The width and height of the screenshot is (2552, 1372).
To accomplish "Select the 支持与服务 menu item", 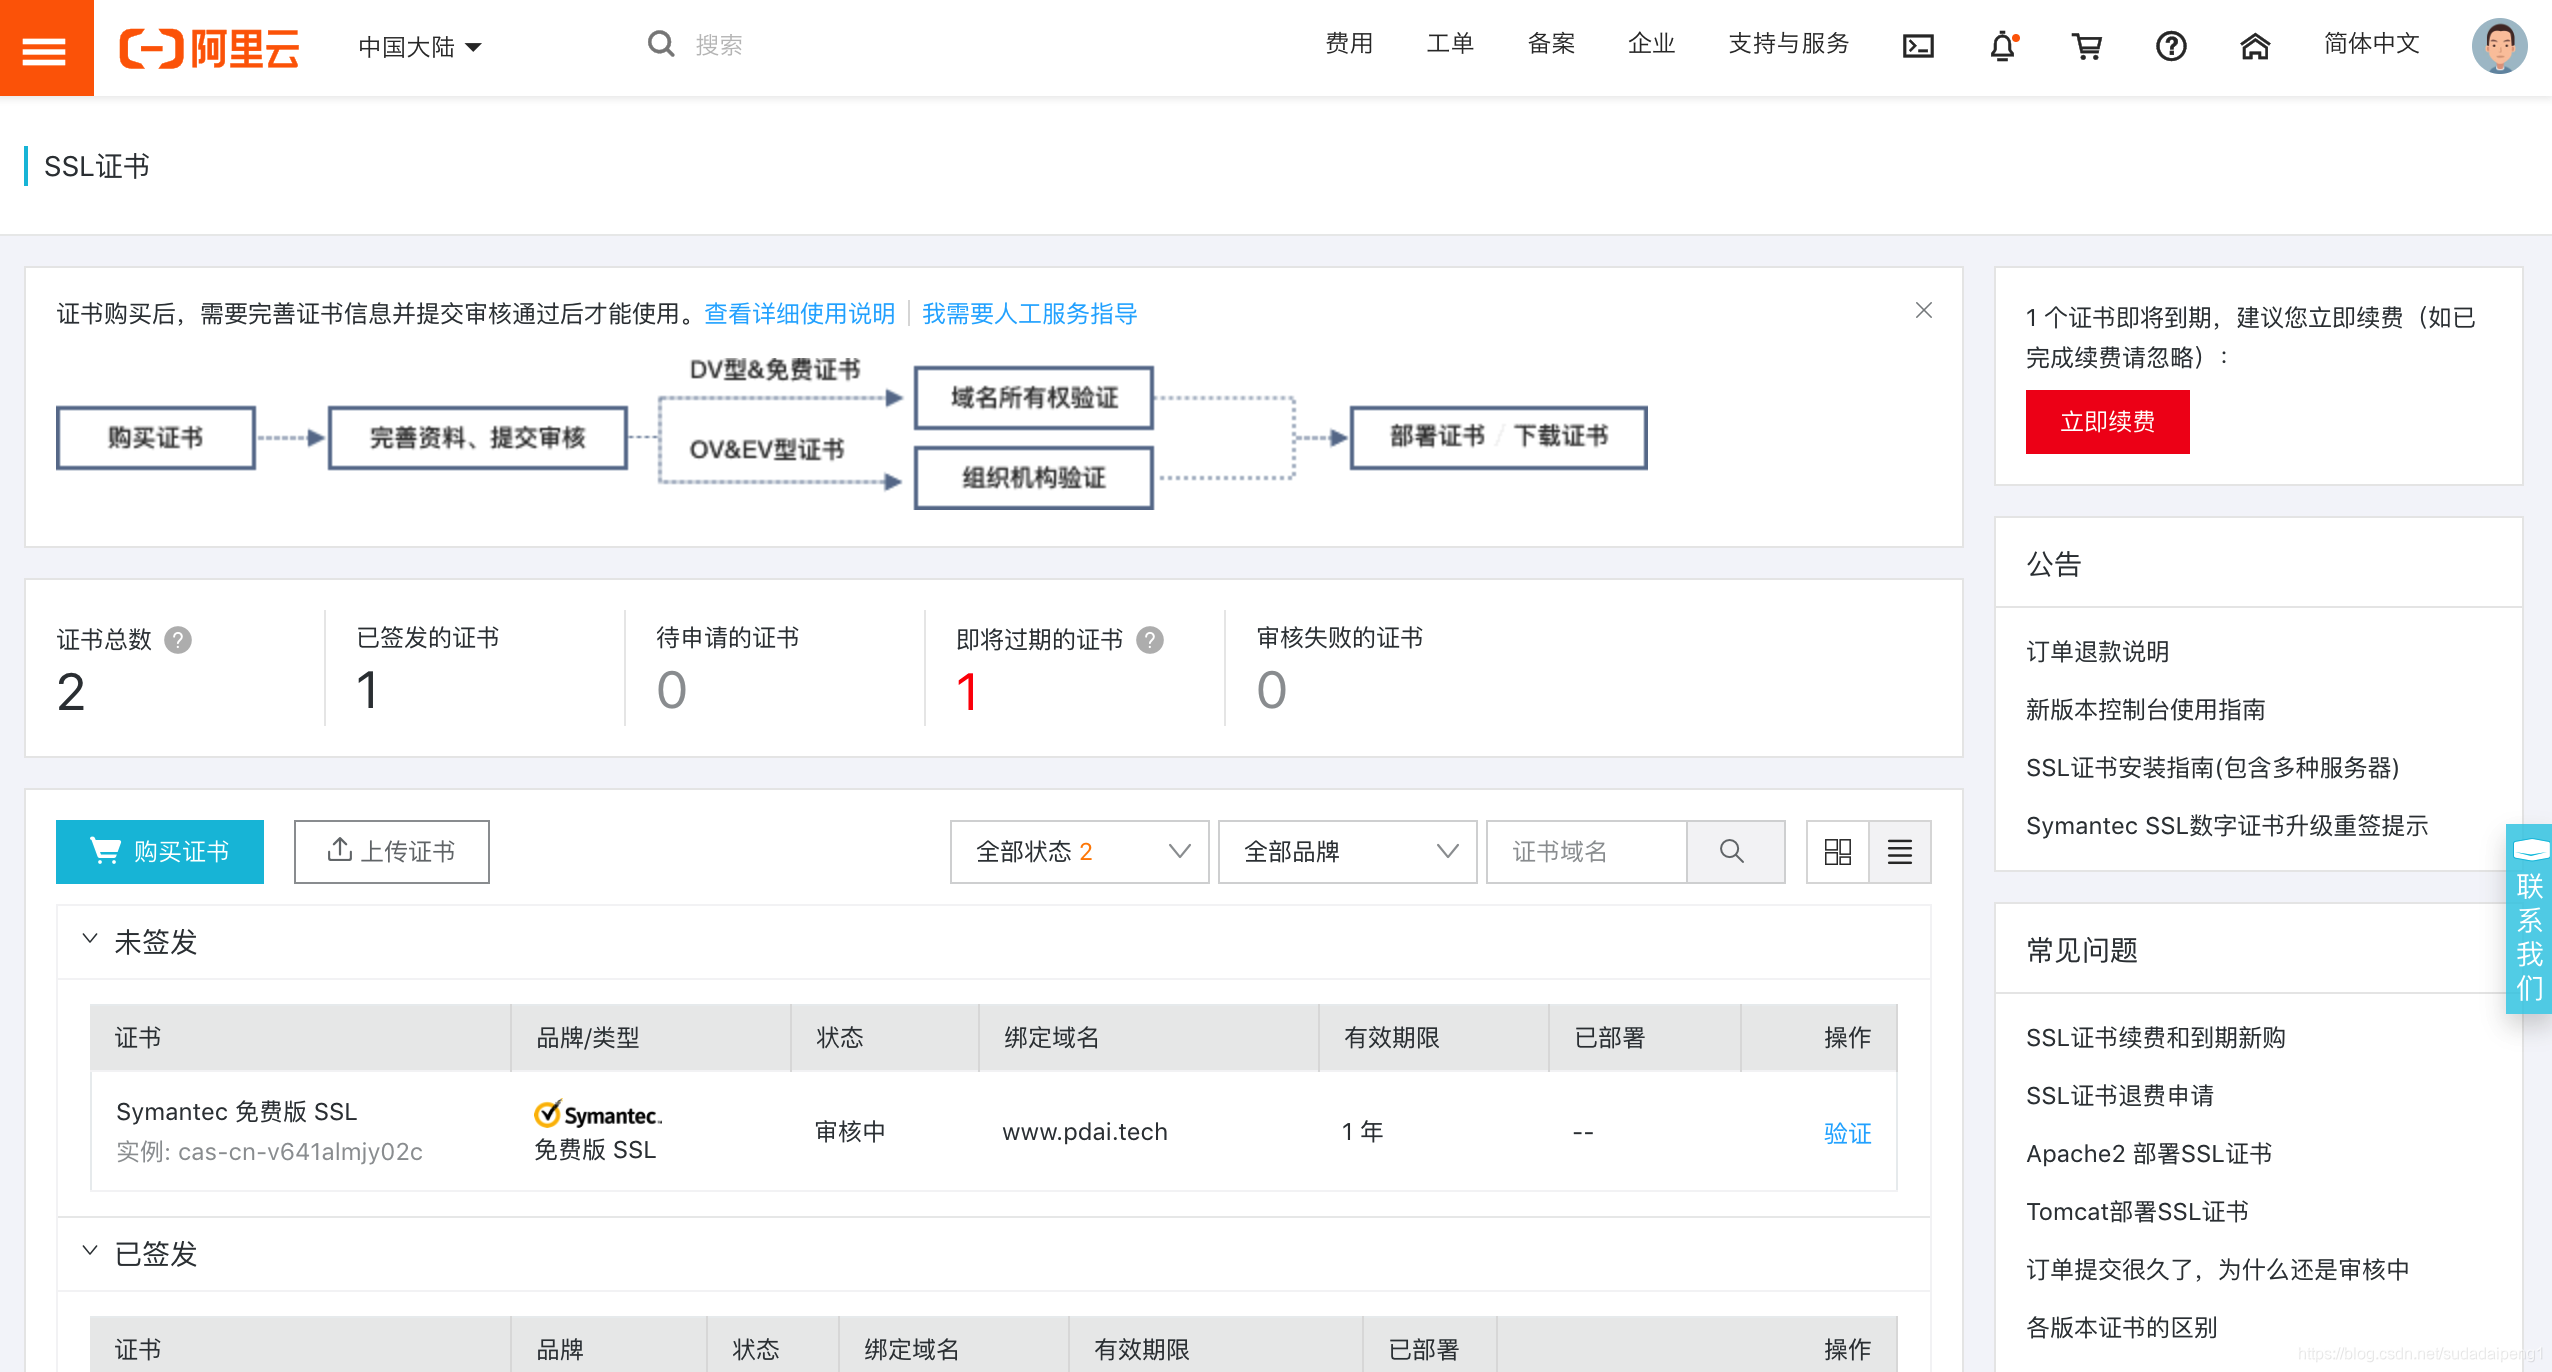I will point(1788,44).
